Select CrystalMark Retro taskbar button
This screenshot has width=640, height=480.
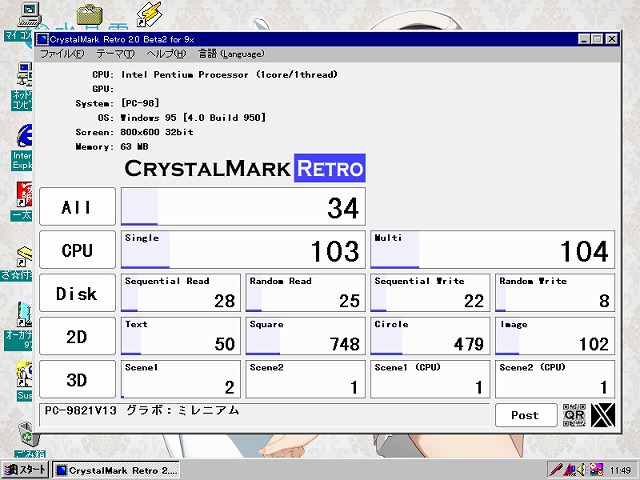point(116,470)
